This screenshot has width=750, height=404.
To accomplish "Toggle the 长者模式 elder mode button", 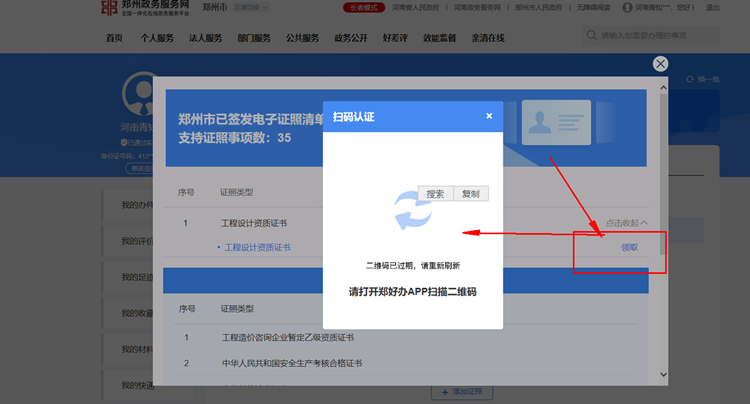I will (366, 7).
